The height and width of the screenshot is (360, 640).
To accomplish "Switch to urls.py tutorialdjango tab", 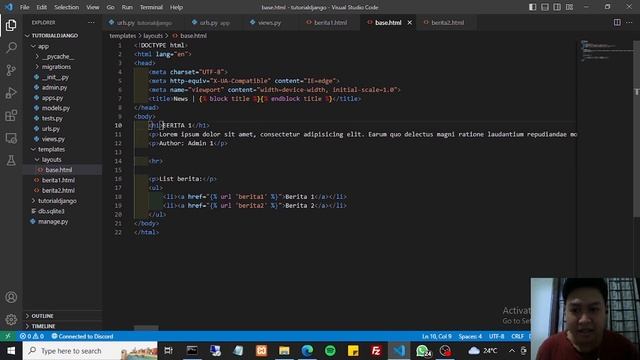I will coord(144,22).
